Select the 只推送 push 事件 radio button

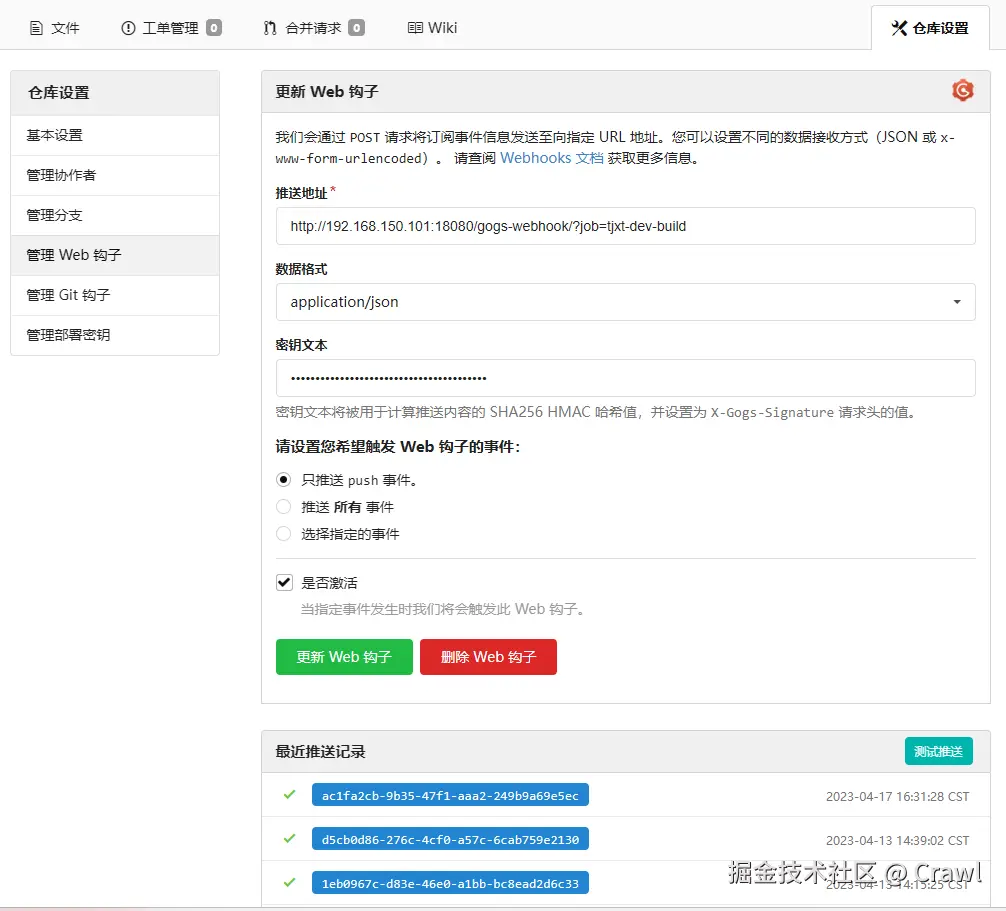[284, 480]
